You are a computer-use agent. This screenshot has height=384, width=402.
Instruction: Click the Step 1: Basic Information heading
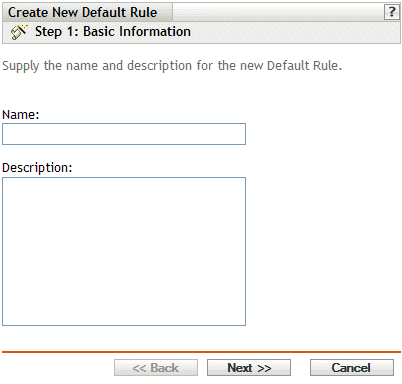coord(113,32)
